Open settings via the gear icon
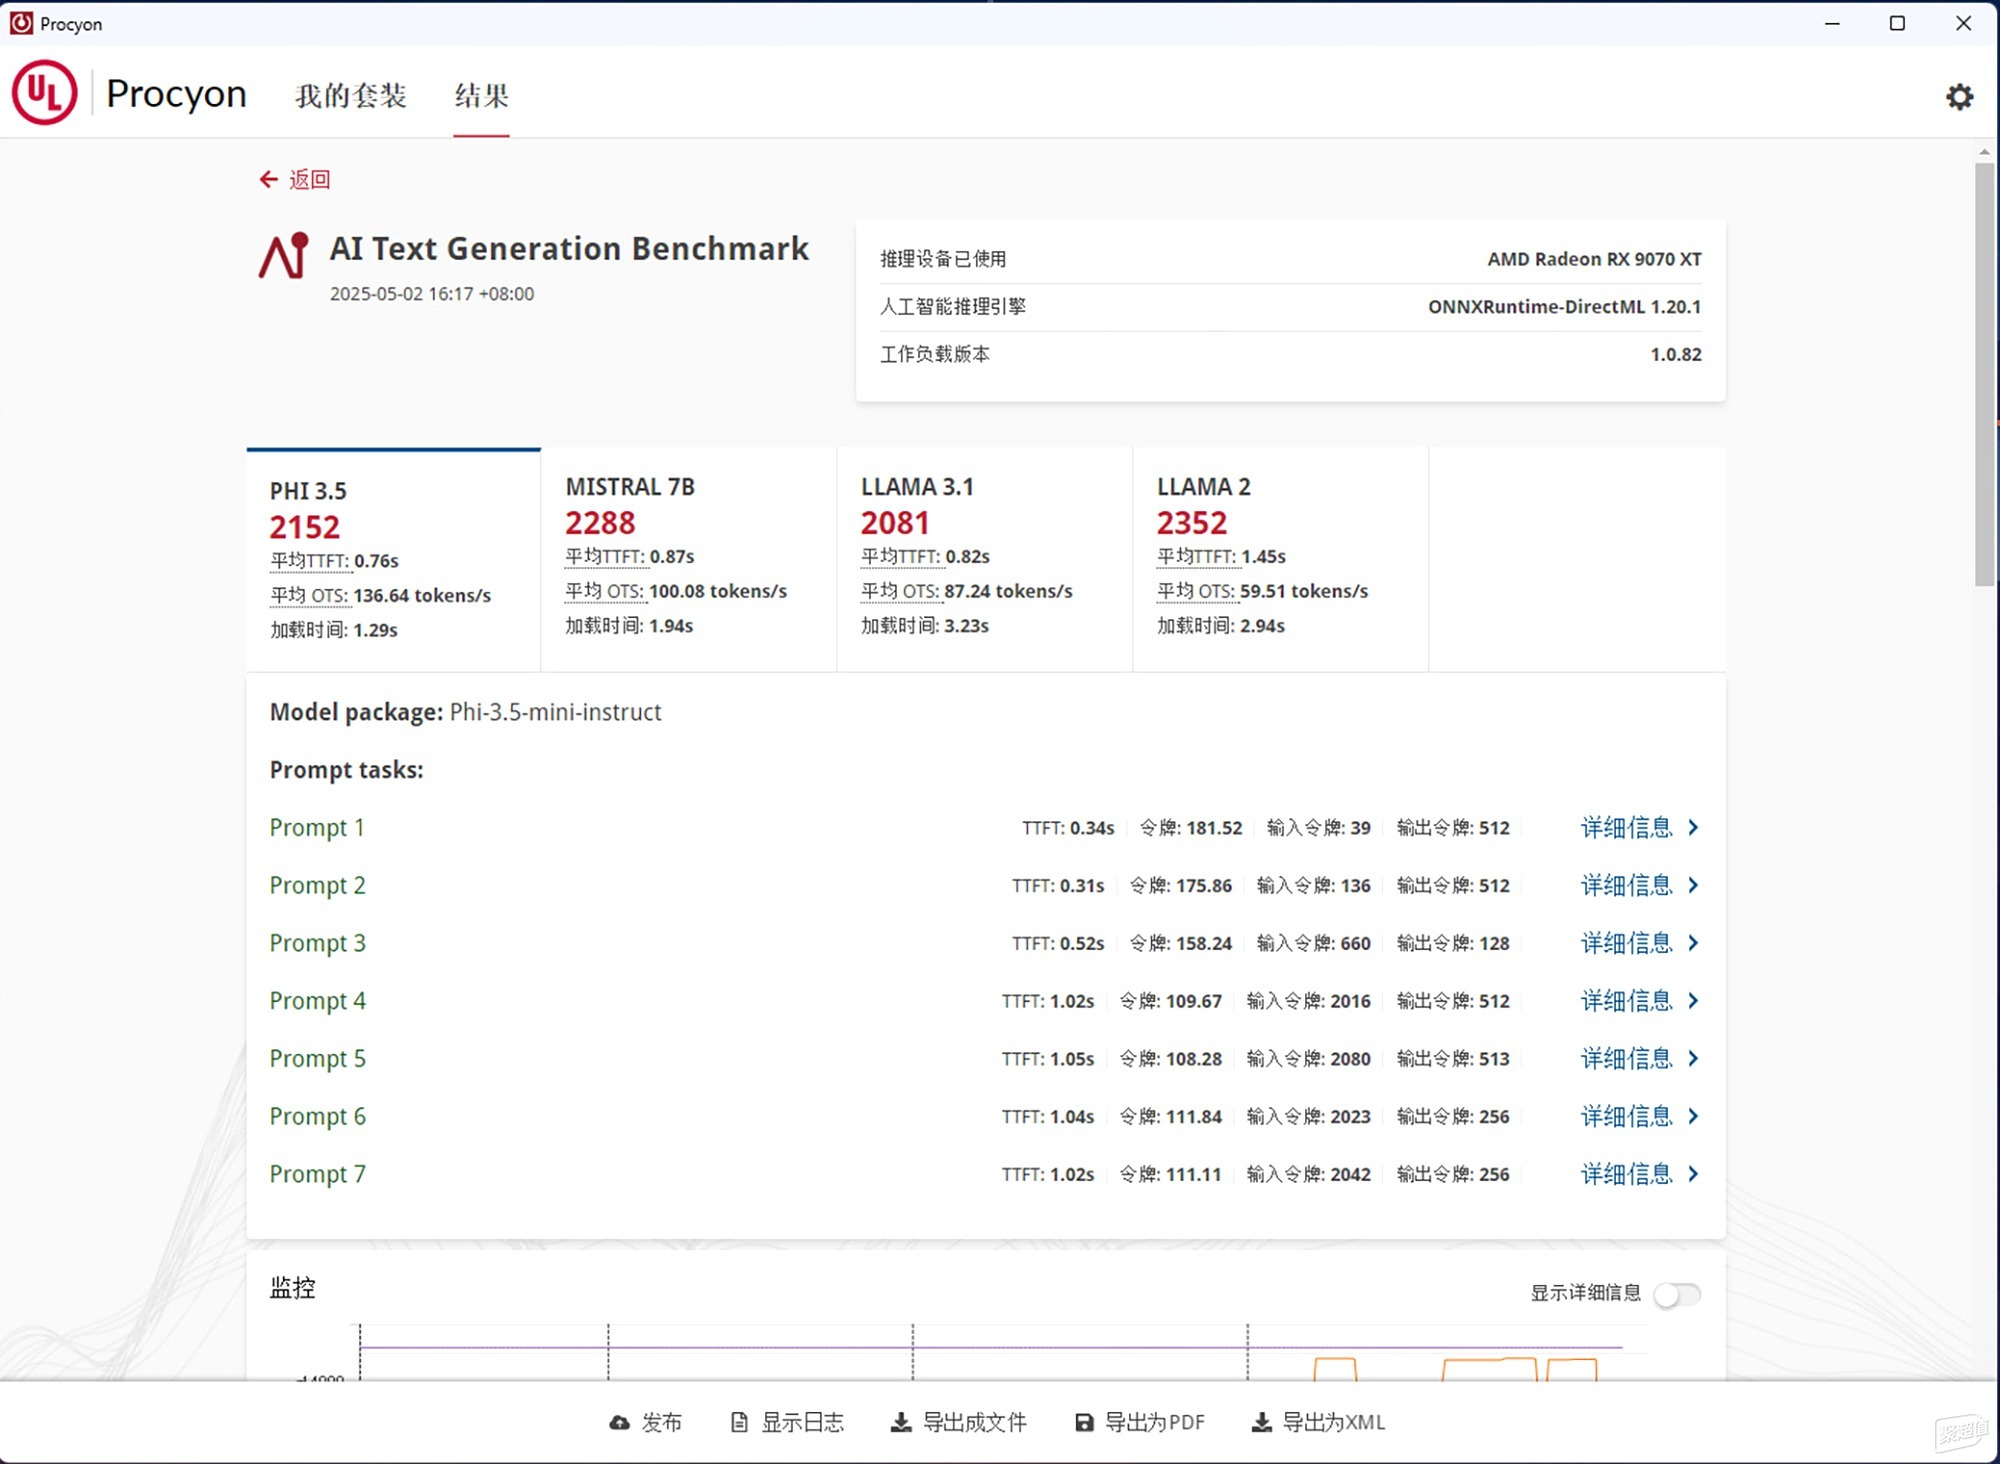The height and width of the screenshot is (1464, 2000). point(1959,96)
